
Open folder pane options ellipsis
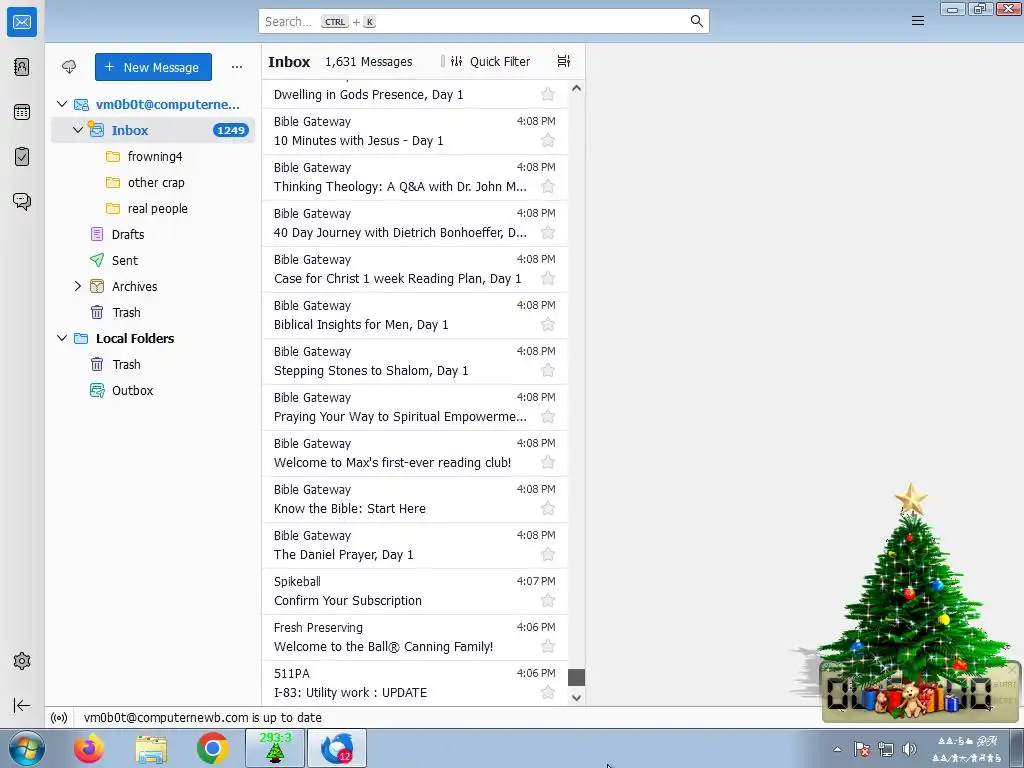click(x=236, y=67)
